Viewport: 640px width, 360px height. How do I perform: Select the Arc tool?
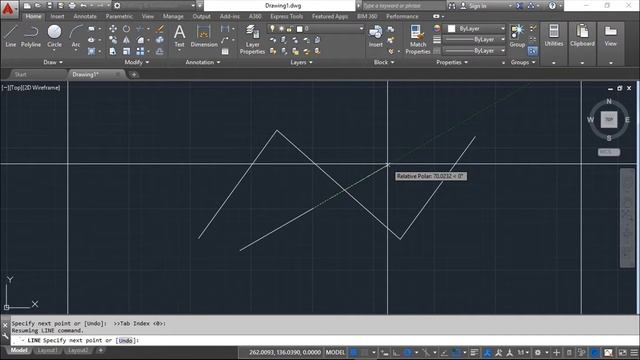pyautogui.click(x=76, y=36)
